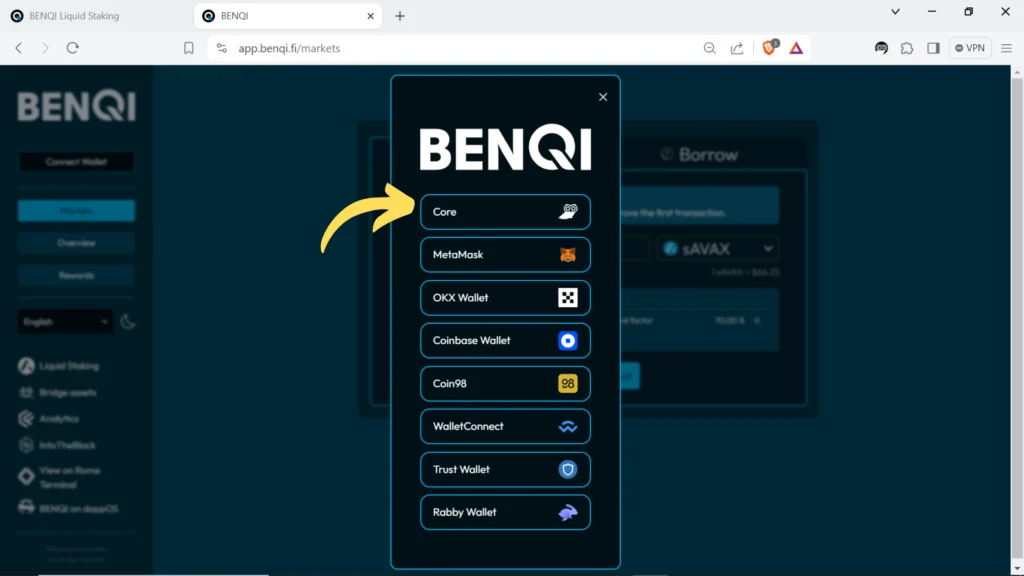
Task: Select the Core wallet option
Action: (505, 212)
